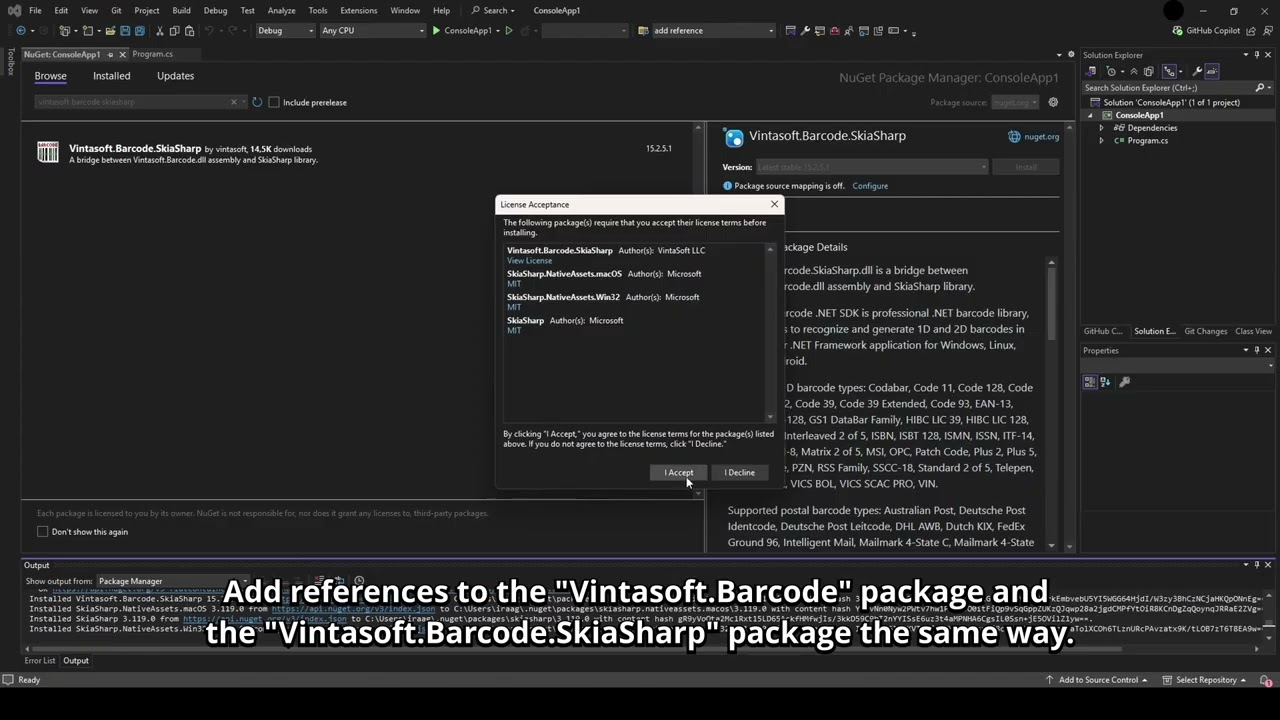Open the Toolbox side panel
Image resolution: width=1280 pixels, height=720 pixels.
10,62
